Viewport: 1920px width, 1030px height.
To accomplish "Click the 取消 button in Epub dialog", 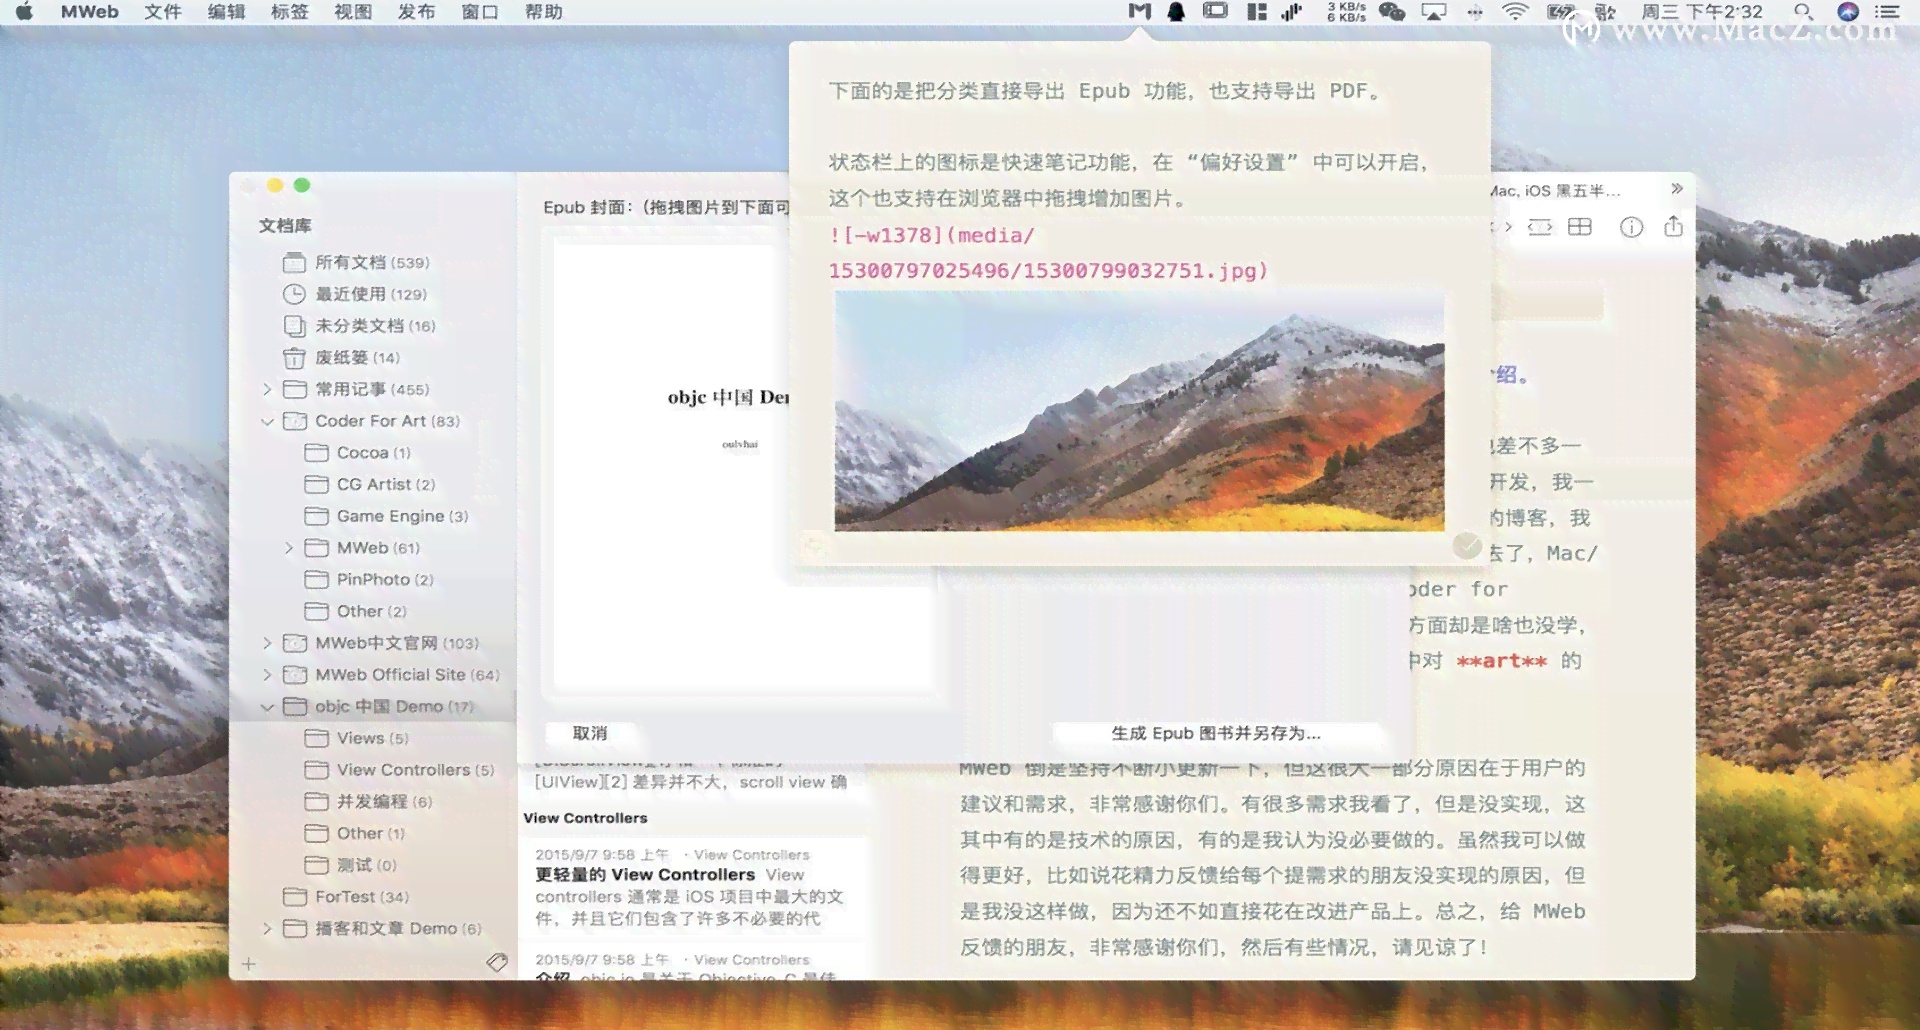I will (x=590, y=733).
